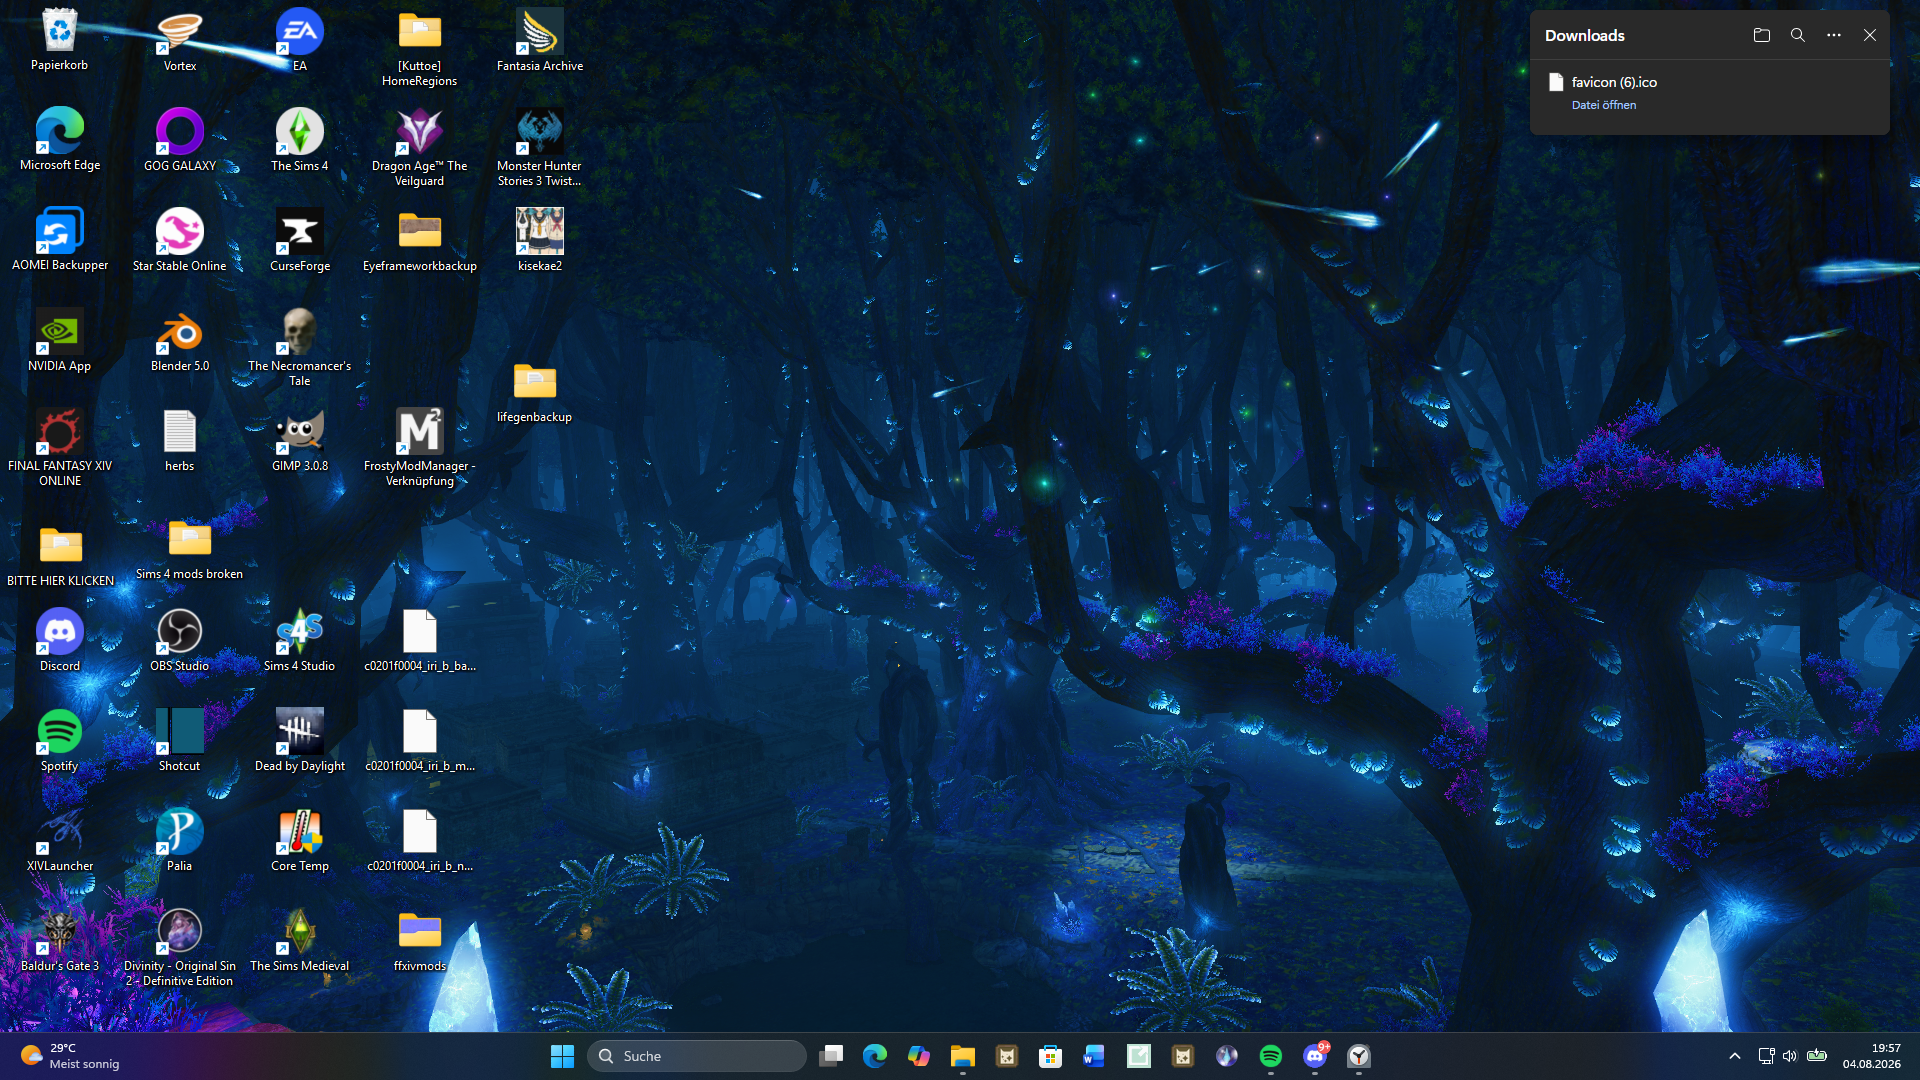1920x1080 pixels.
Task: Select the desktop Spotify shortcut
Action: (x=60, y=740)
